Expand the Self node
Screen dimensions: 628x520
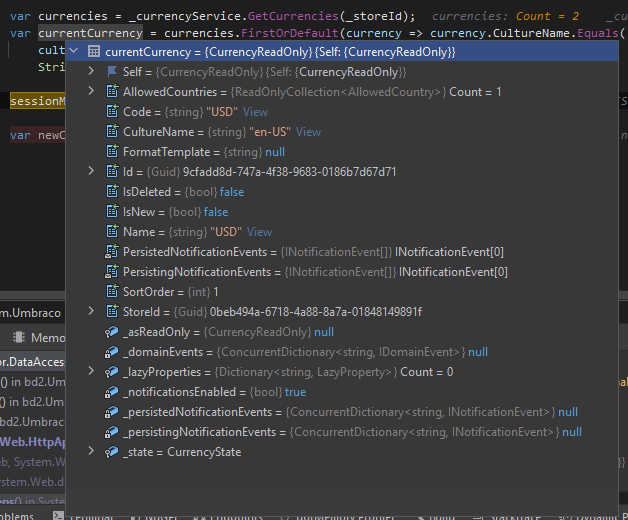[x=91, y=71]
